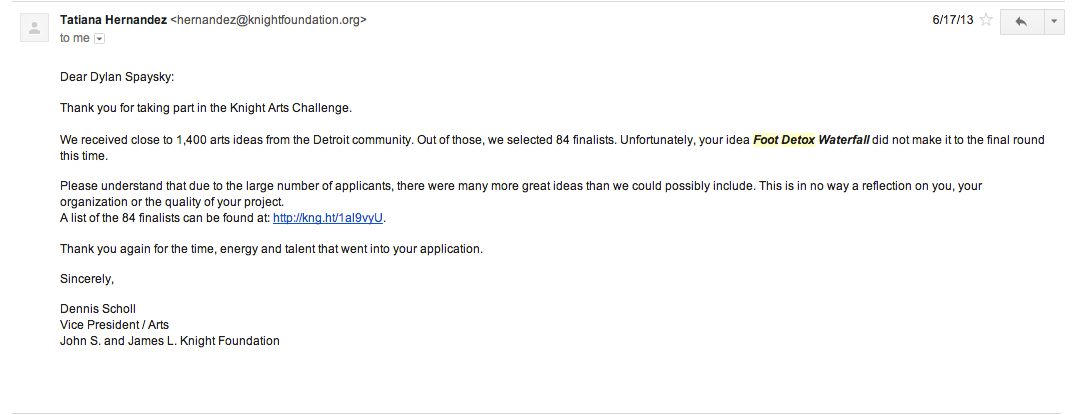
Task: Open the kng.ht finalists link
Action: click(329, 218)
